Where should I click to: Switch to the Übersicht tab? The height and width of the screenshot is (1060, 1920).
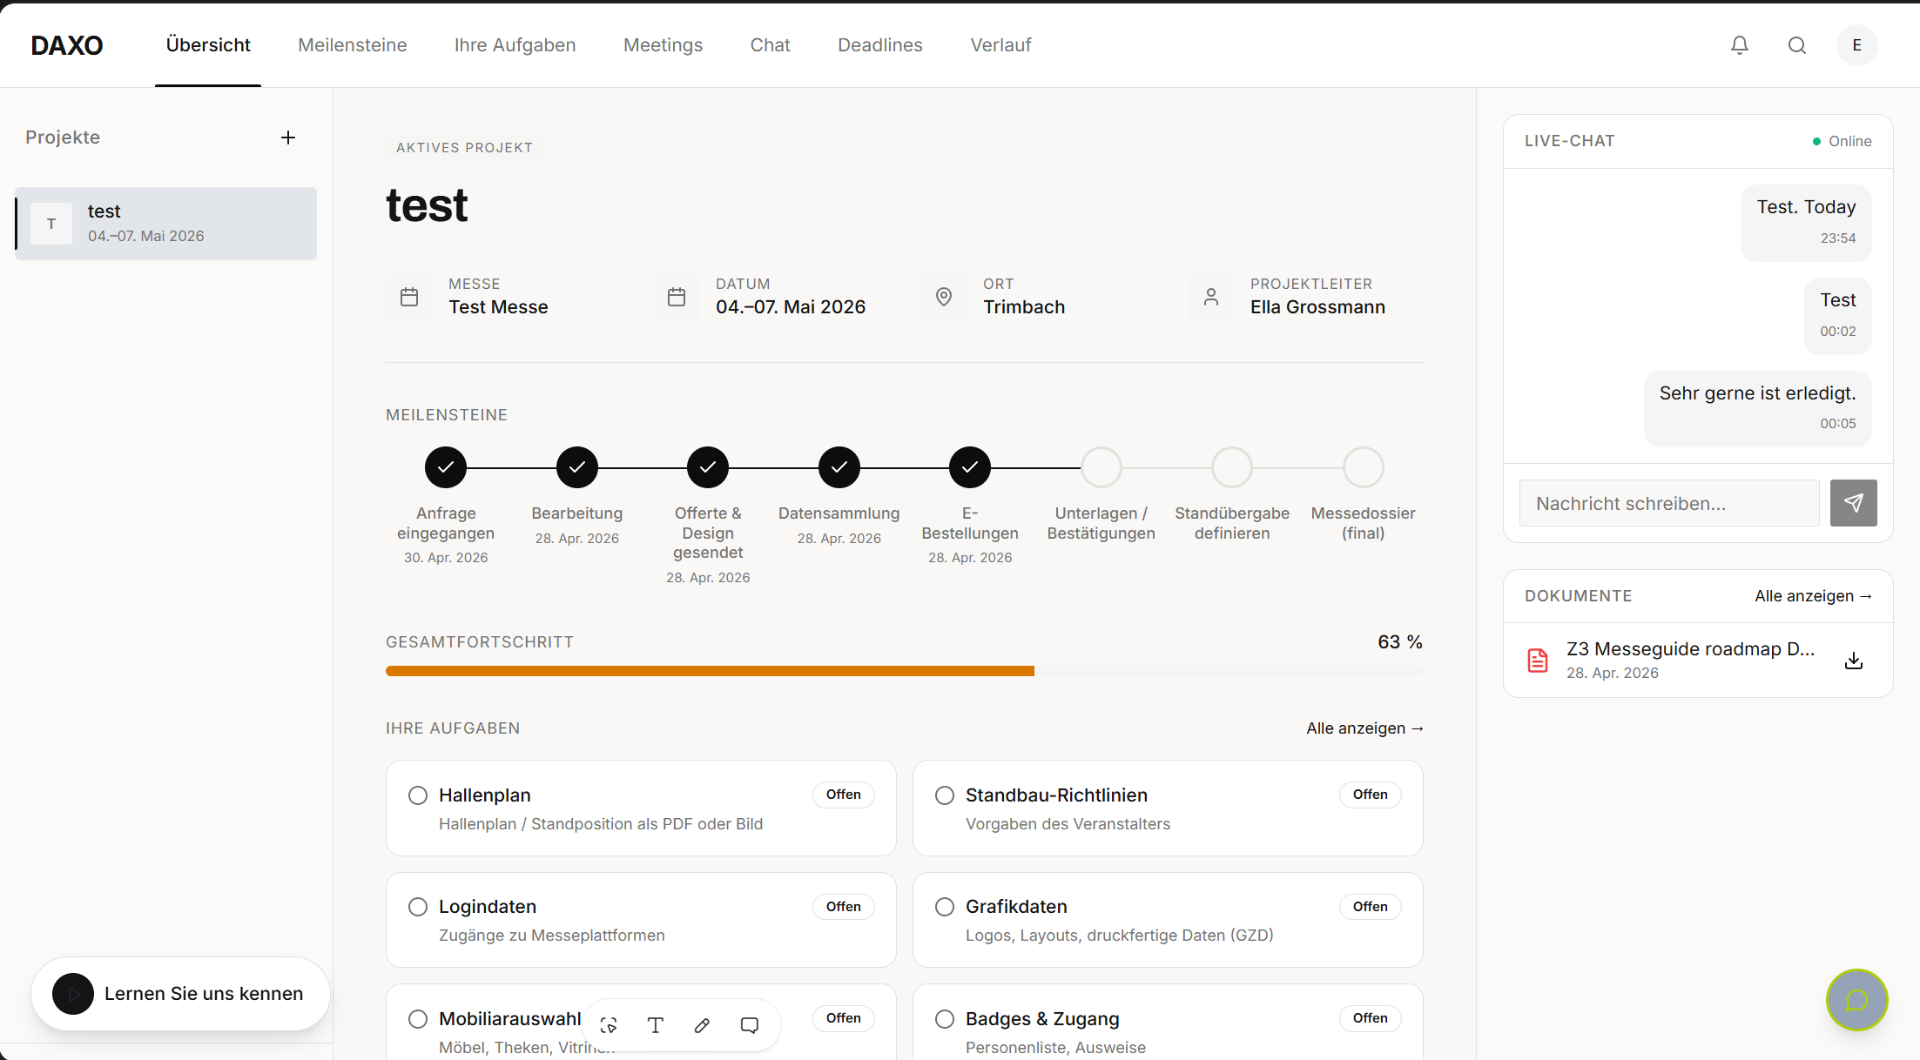click(208, 45)
